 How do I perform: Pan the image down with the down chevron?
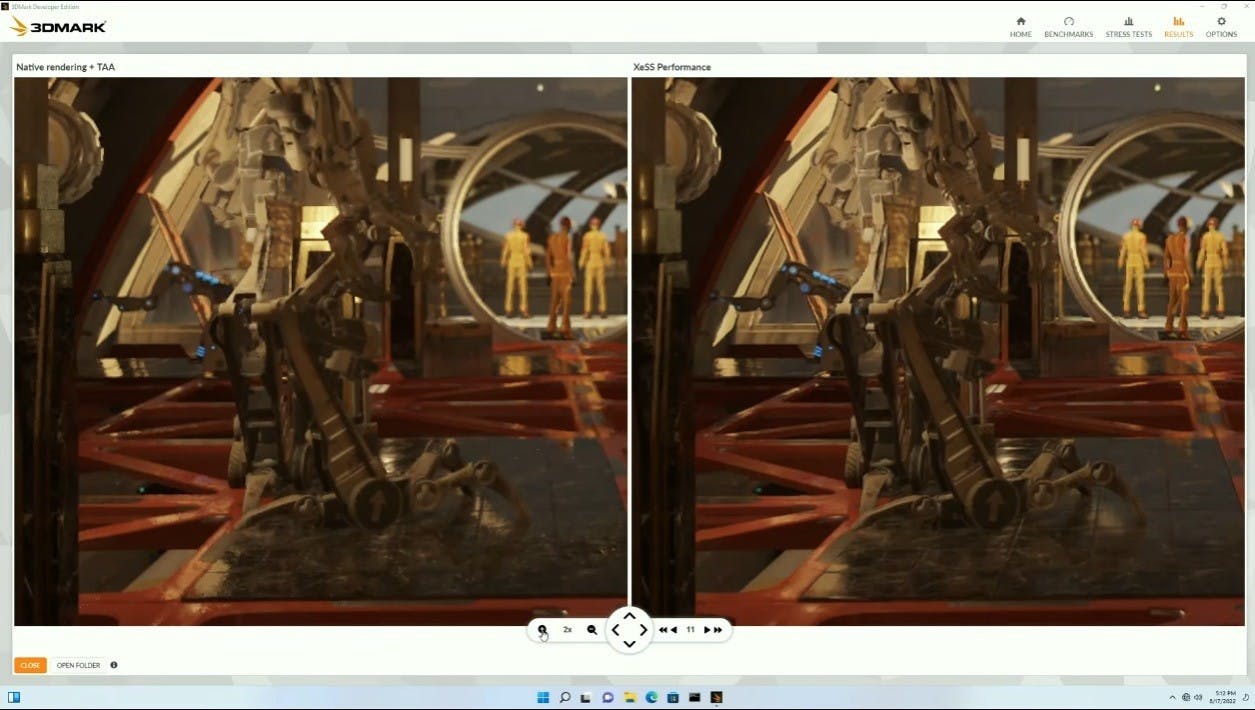(x=629, y=644)
